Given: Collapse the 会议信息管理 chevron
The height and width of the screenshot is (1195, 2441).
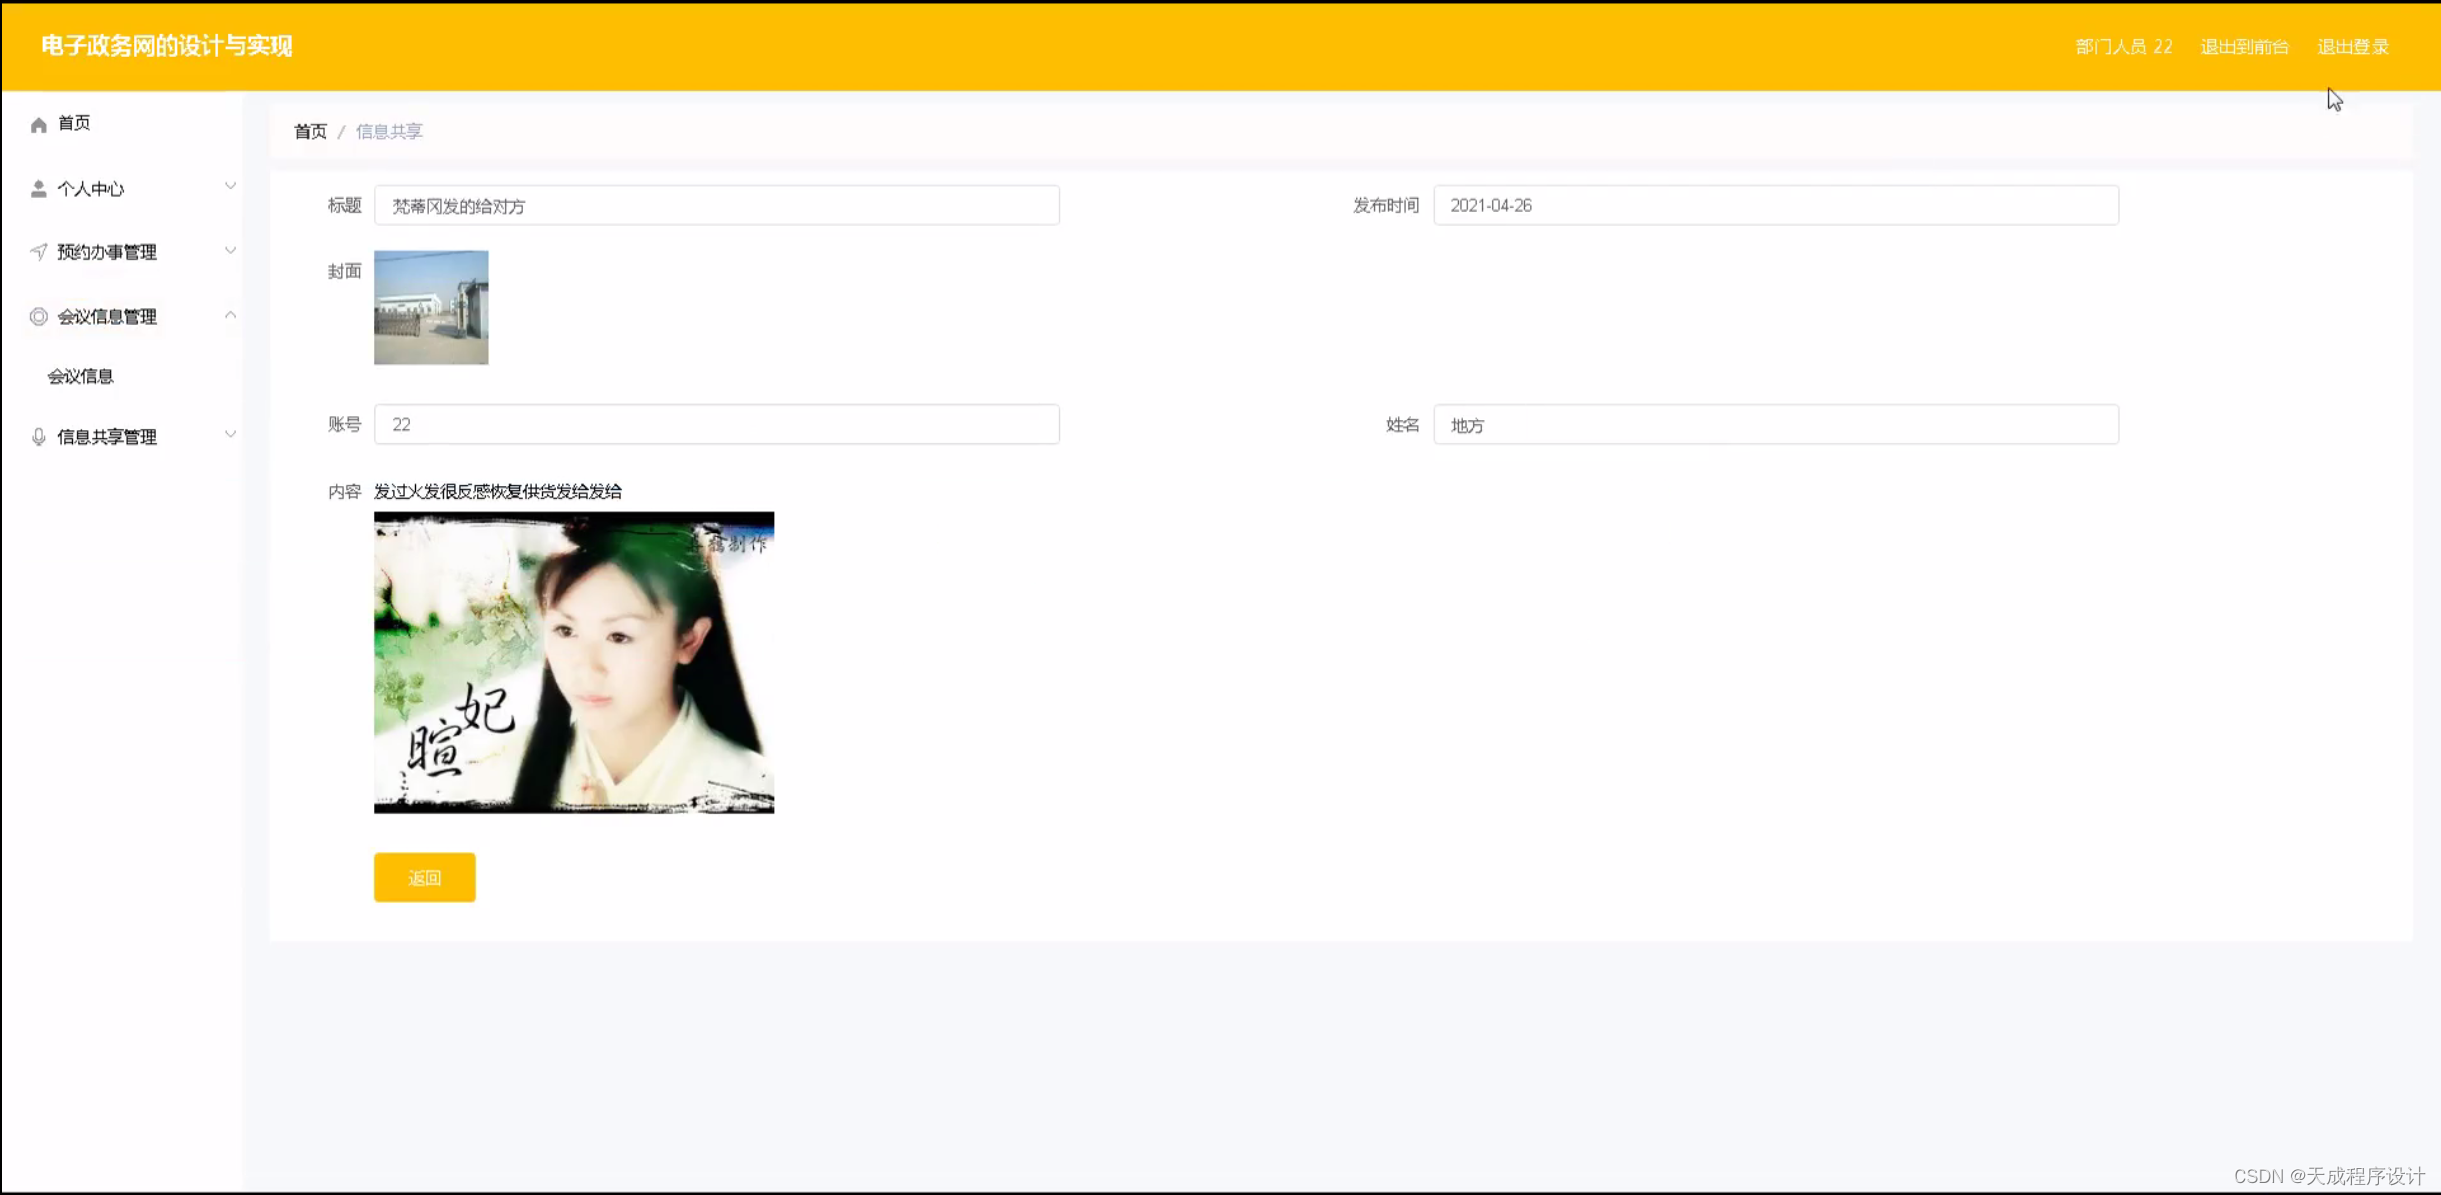Looking at the screenshot, I should pos(230,316).
